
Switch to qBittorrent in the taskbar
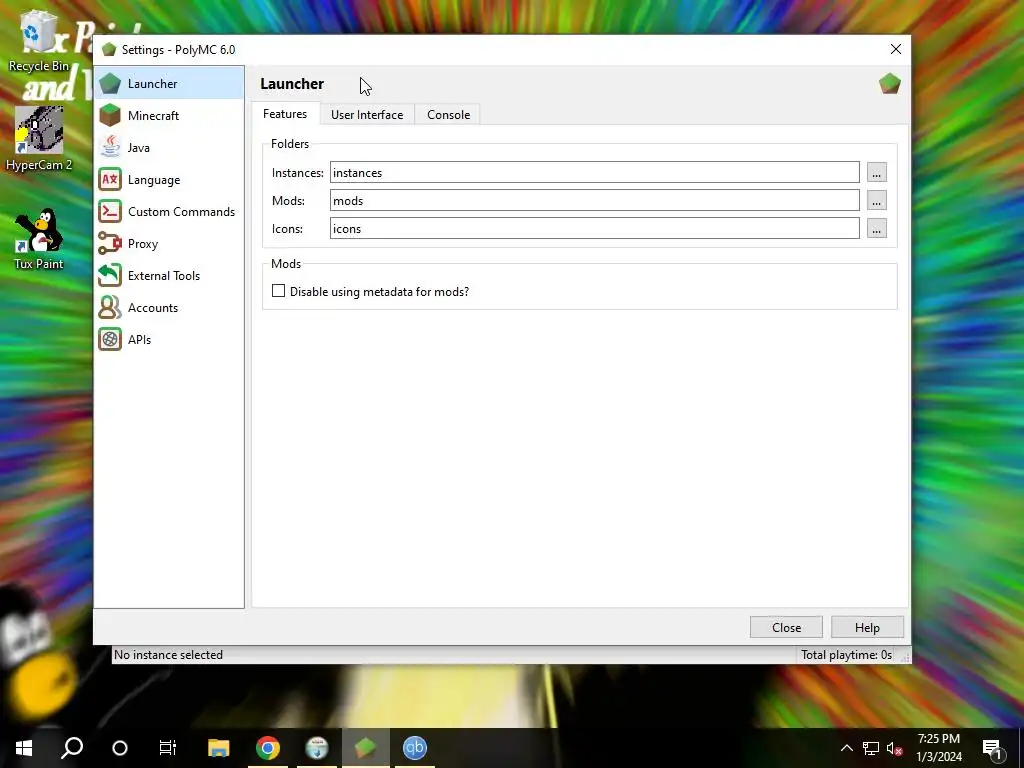click(x=415, y=748)
